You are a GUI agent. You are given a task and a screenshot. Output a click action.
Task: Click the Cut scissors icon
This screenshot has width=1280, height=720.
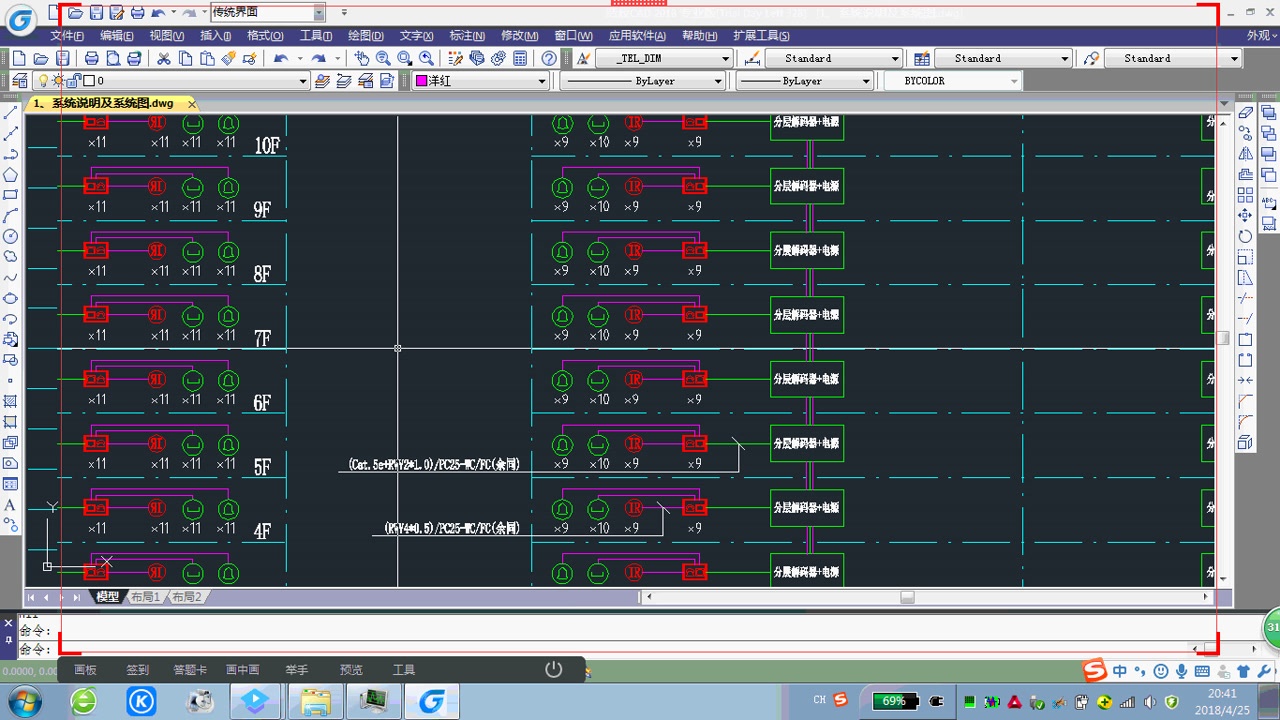click(x=162, y=58)
